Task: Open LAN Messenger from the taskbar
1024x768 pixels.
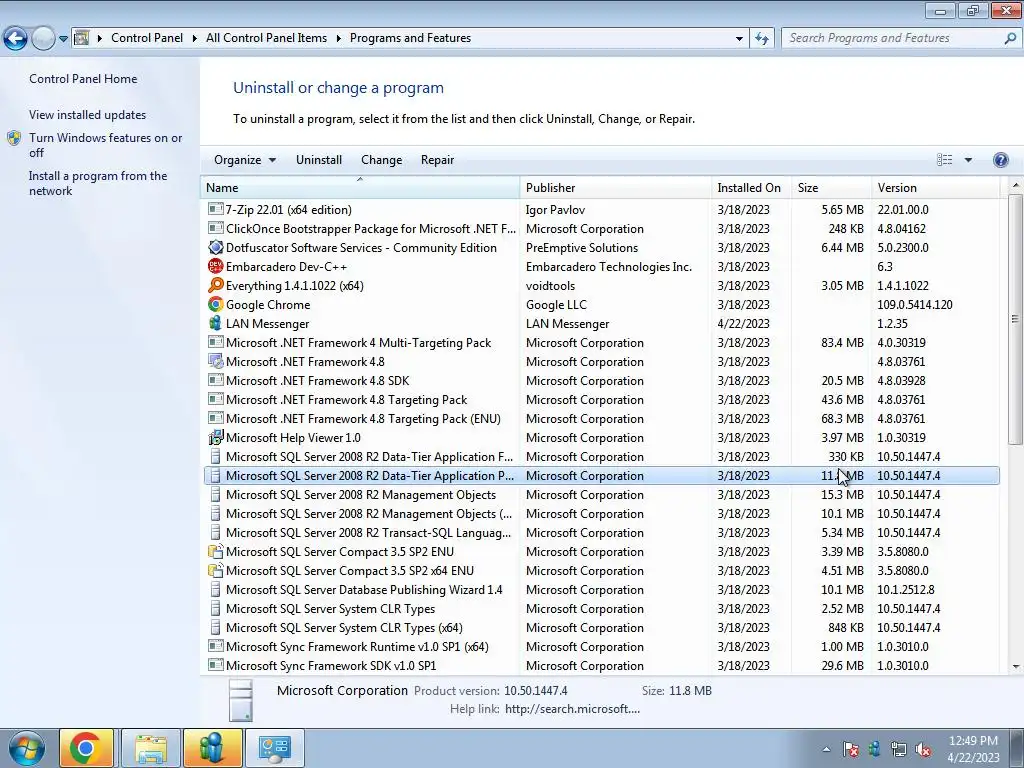Action: pyautogui.click(x=213, y=748)
